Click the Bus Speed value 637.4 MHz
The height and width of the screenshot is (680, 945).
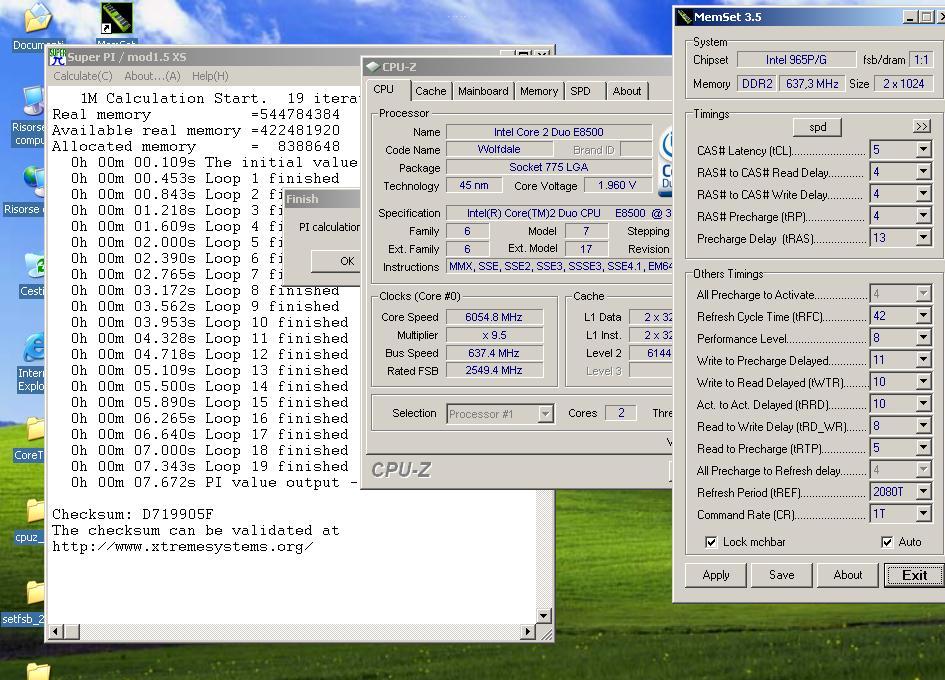[494, 353]
